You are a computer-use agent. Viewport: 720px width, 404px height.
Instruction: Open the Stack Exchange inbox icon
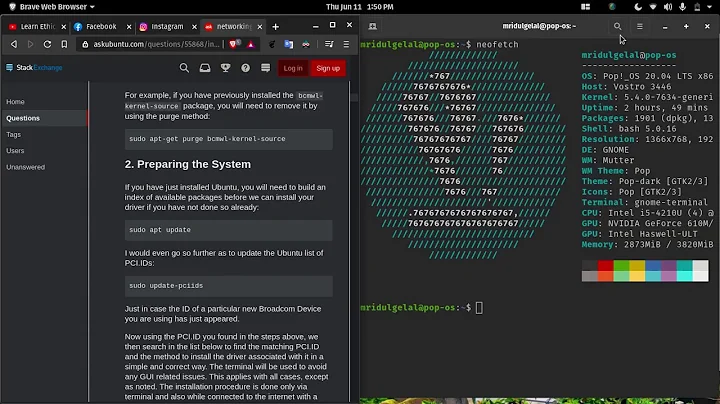coord(205,68)
